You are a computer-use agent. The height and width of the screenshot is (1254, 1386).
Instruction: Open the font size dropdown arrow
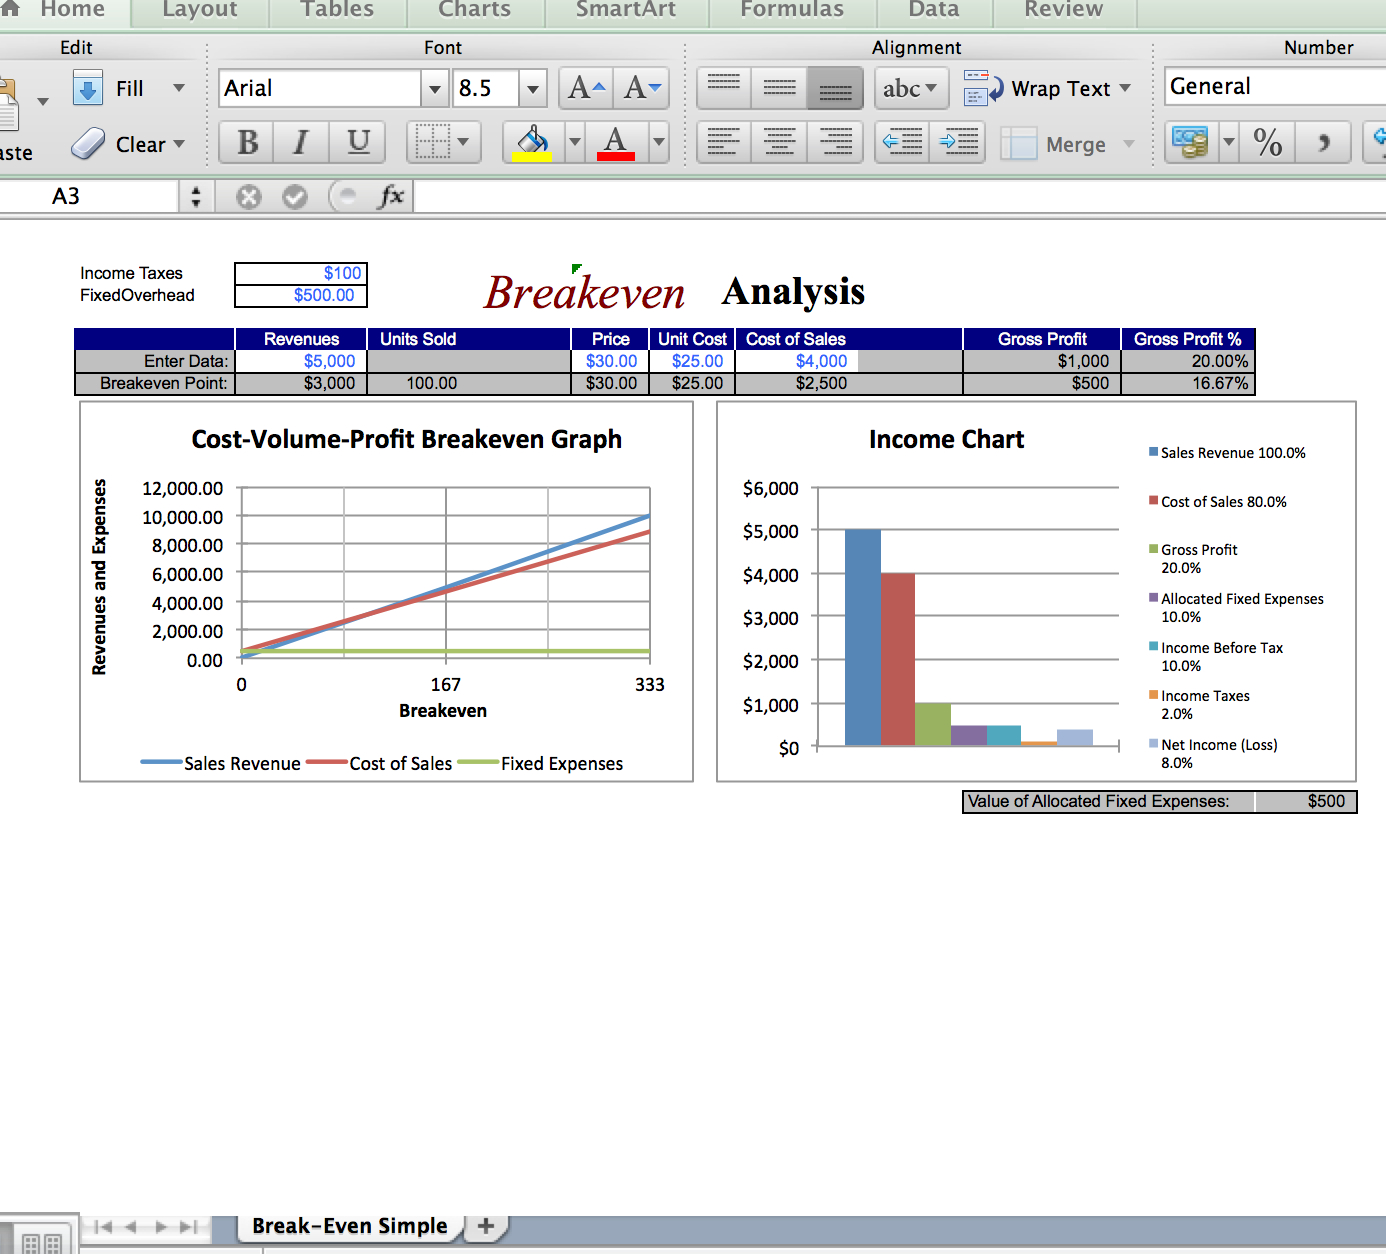pyautogui.click(x=533, y=88)
